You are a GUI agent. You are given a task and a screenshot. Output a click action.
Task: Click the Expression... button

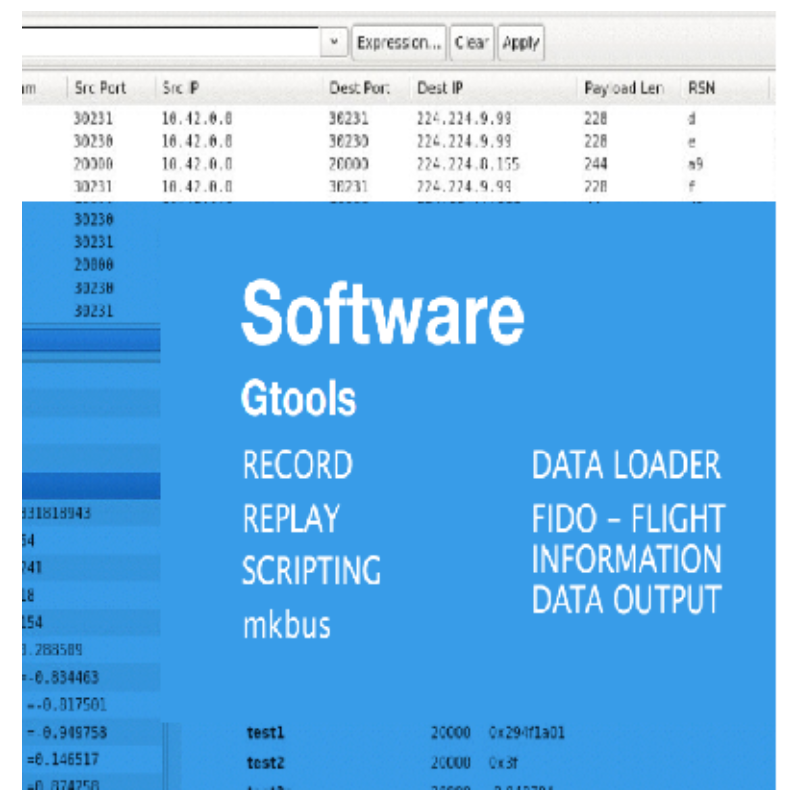coord(399,43)
